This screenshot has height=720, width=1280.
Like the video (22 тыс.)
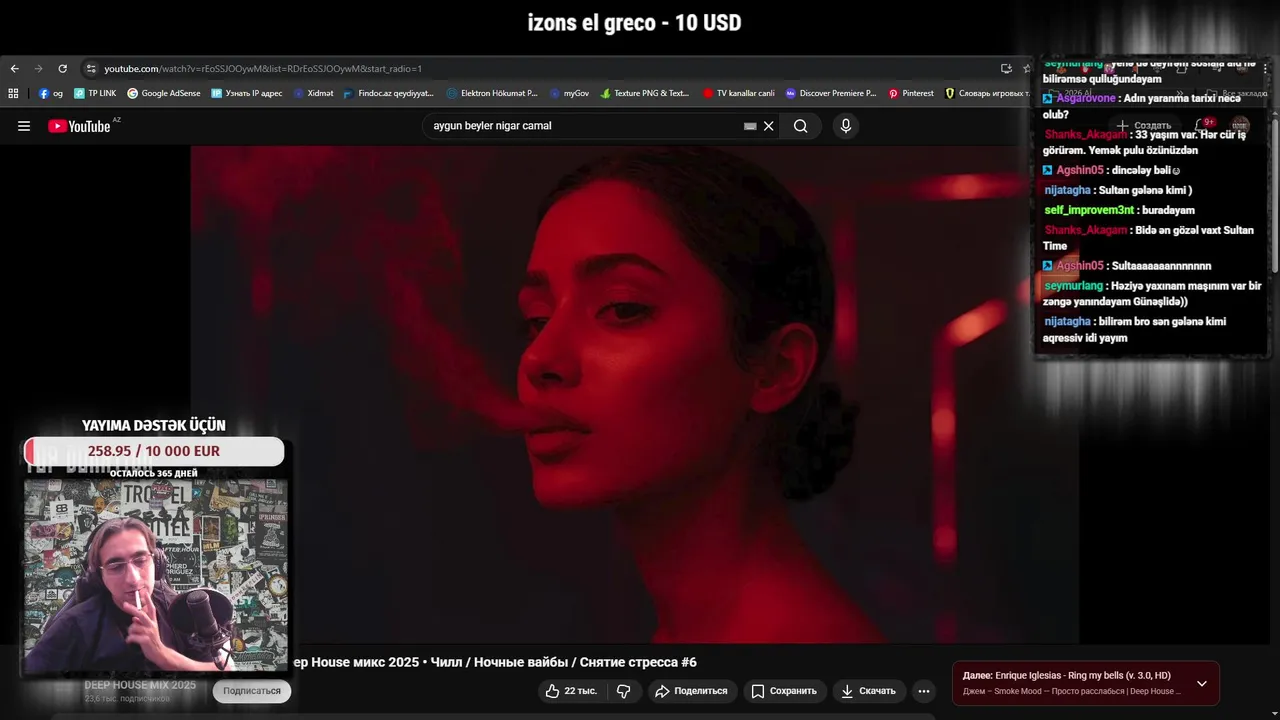pyautogui.click(x=571, y=691)
